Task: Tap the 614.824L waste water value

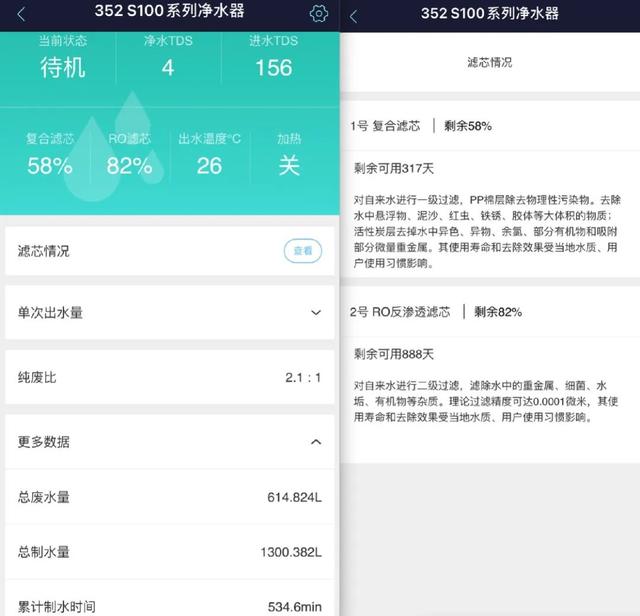Action: click(x=294, y=497)
